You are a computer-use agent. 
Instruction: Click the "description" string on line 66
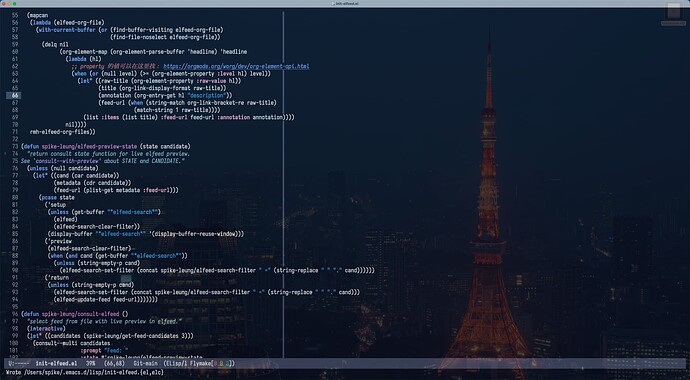pyautogui.click(x=207, y=95)
